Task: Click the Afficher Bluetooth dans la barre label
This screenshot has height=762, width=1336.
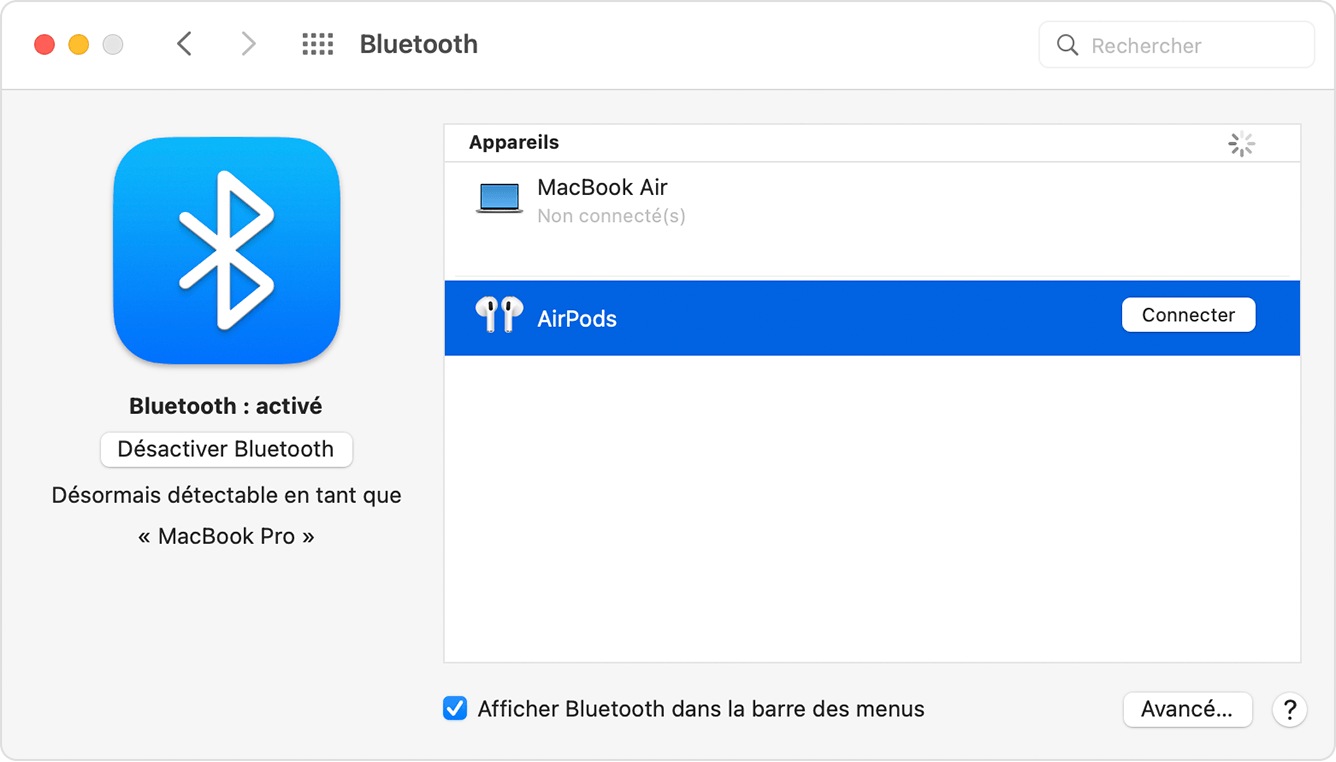Action: 701,709
